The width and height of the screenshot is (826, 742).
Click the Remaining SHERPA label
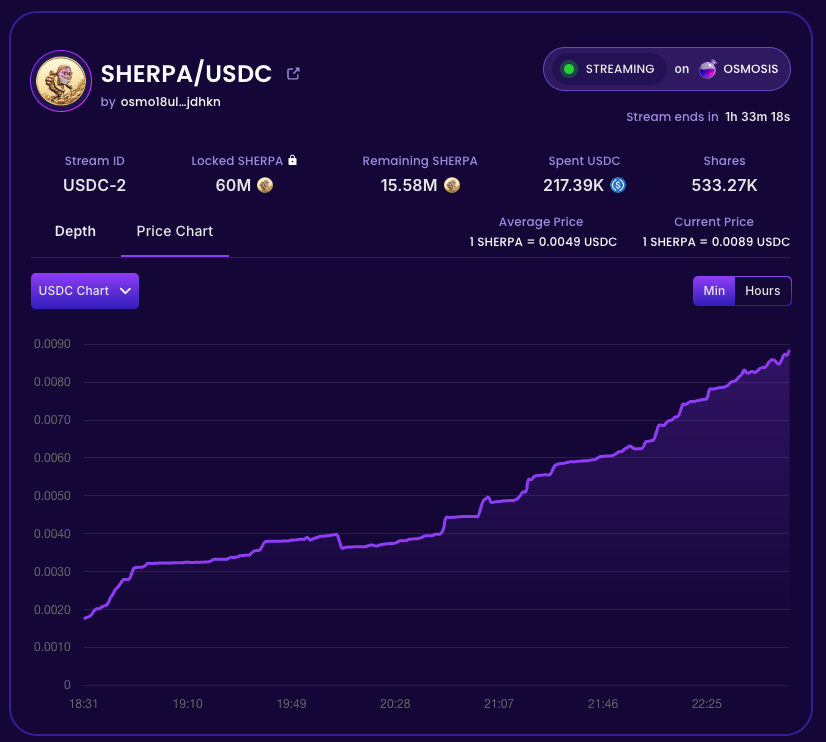point(420,161)
